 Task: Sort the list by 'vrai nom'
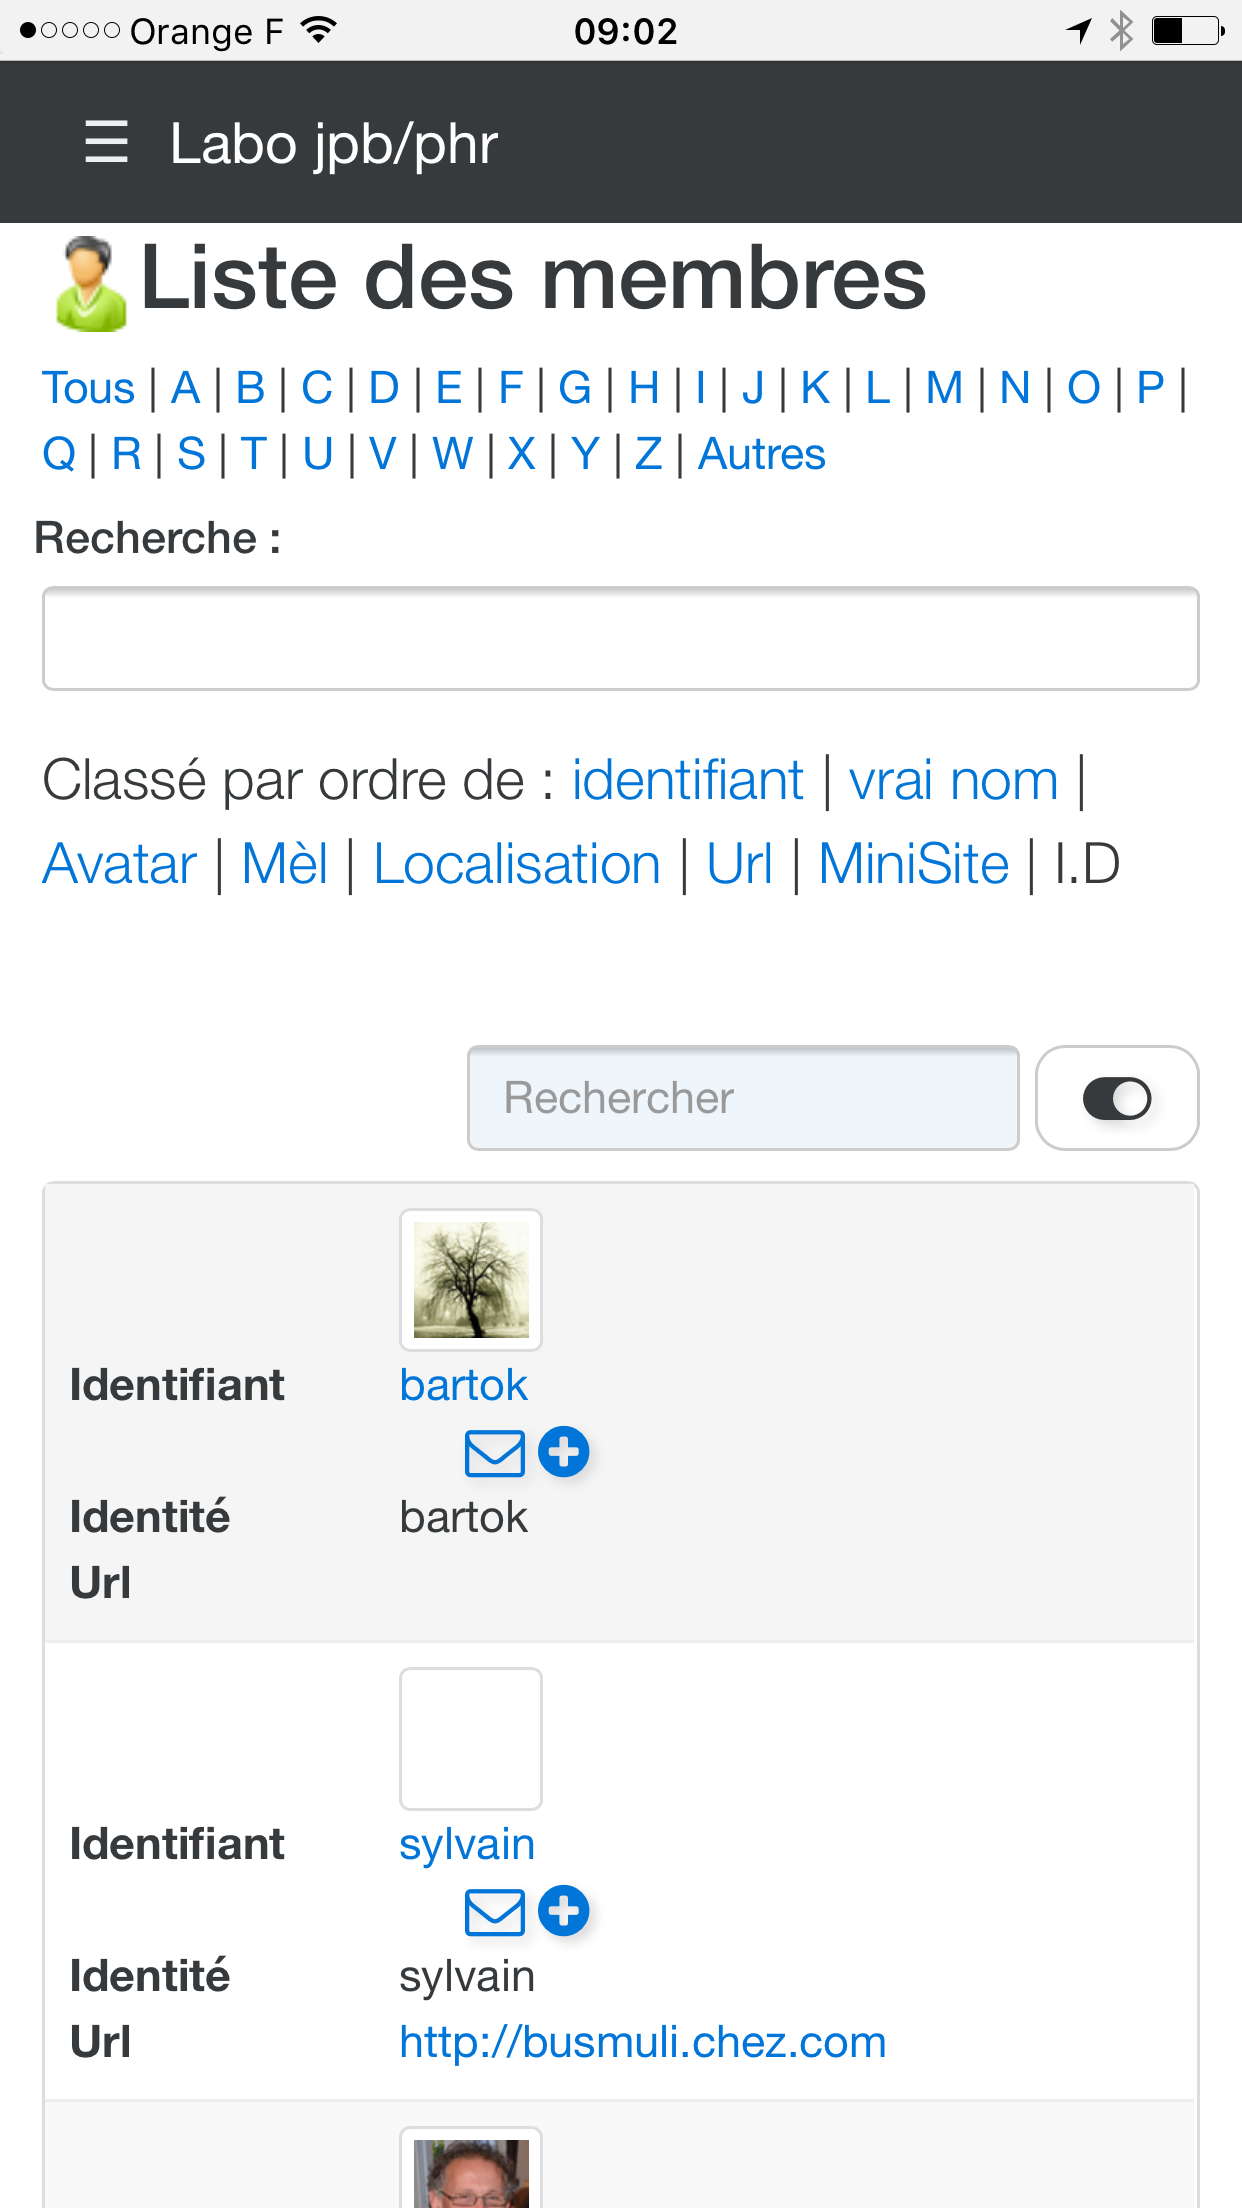click(x=953, y=780)
